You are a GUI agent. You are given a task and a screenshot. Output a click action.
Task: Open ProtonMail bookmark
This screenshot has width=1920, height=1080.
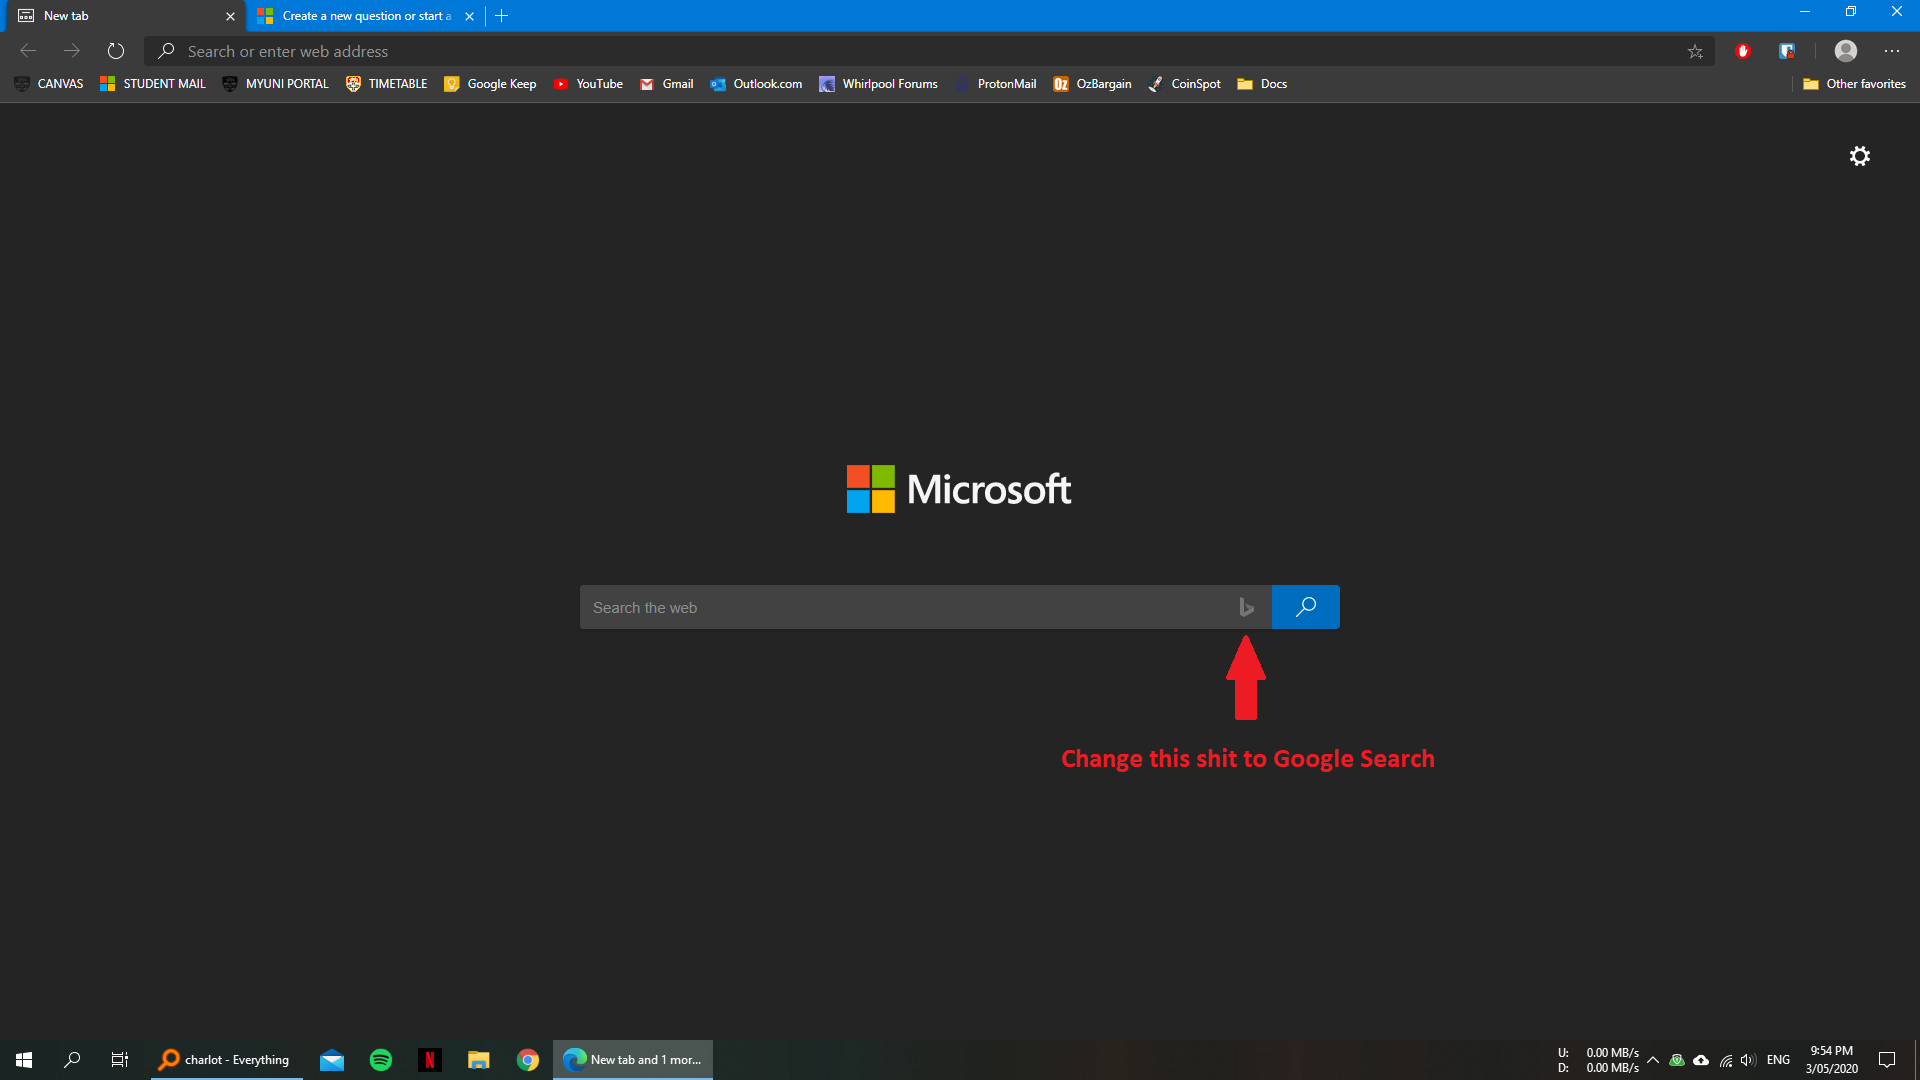(995, 84)
